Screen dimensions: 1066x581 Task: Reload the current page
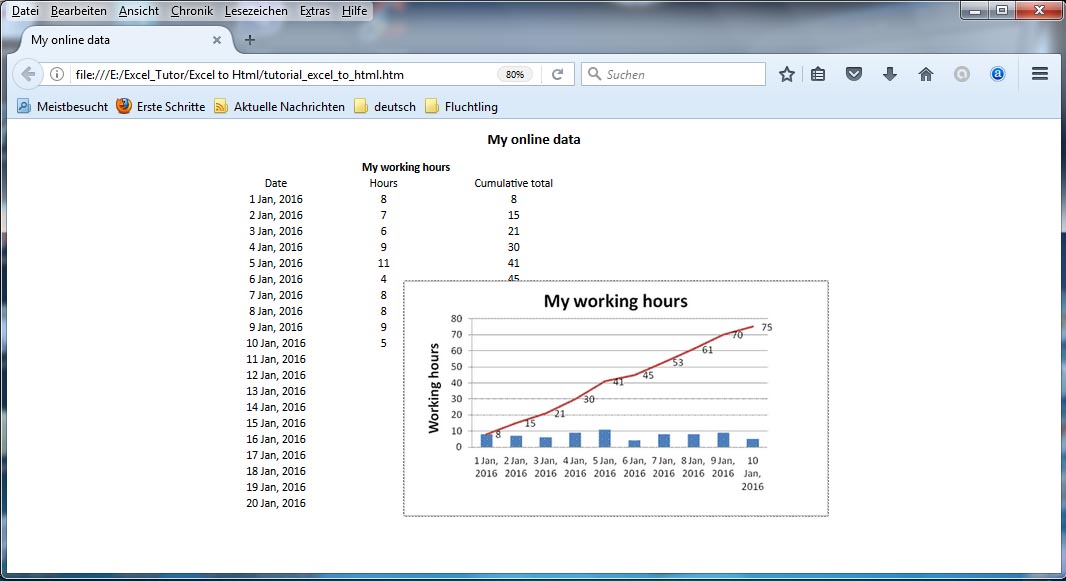pos(557,74)
